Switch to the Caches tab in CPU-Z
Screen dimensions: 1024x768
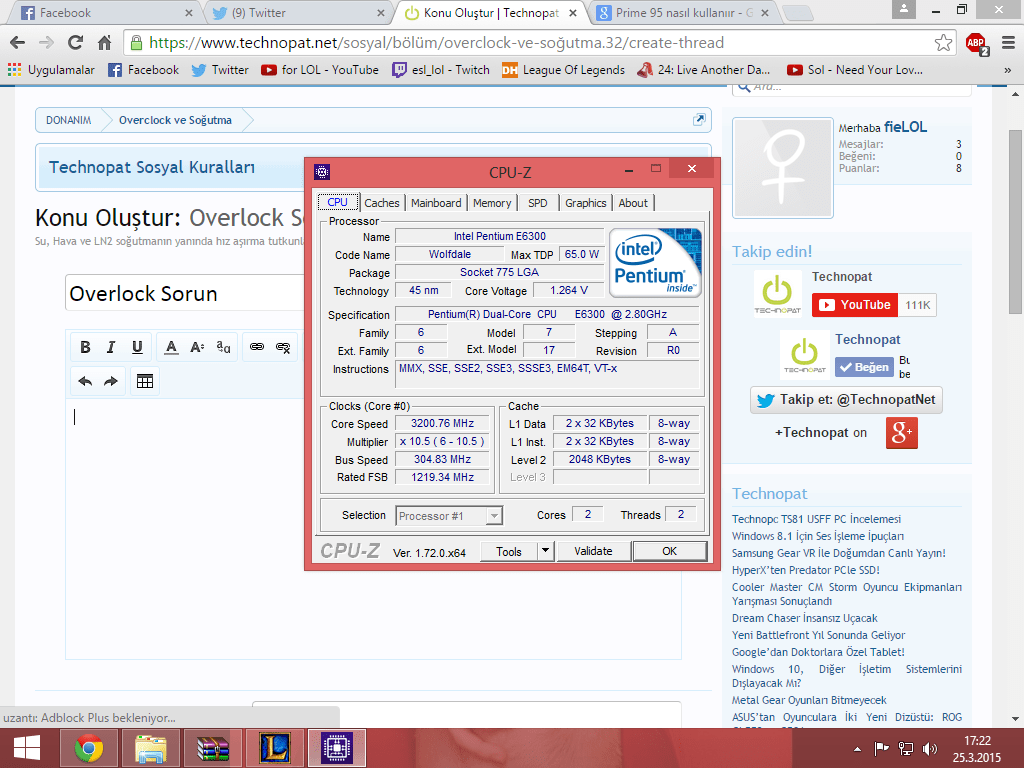382,202
